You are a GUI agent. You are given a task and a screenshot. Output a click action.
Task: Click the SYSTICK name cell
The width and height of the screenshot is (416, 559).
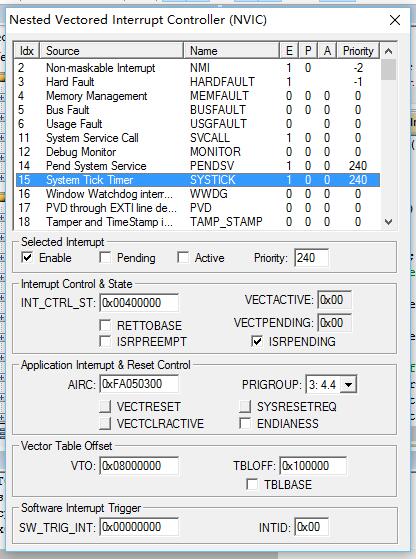(x=213, y=180)
